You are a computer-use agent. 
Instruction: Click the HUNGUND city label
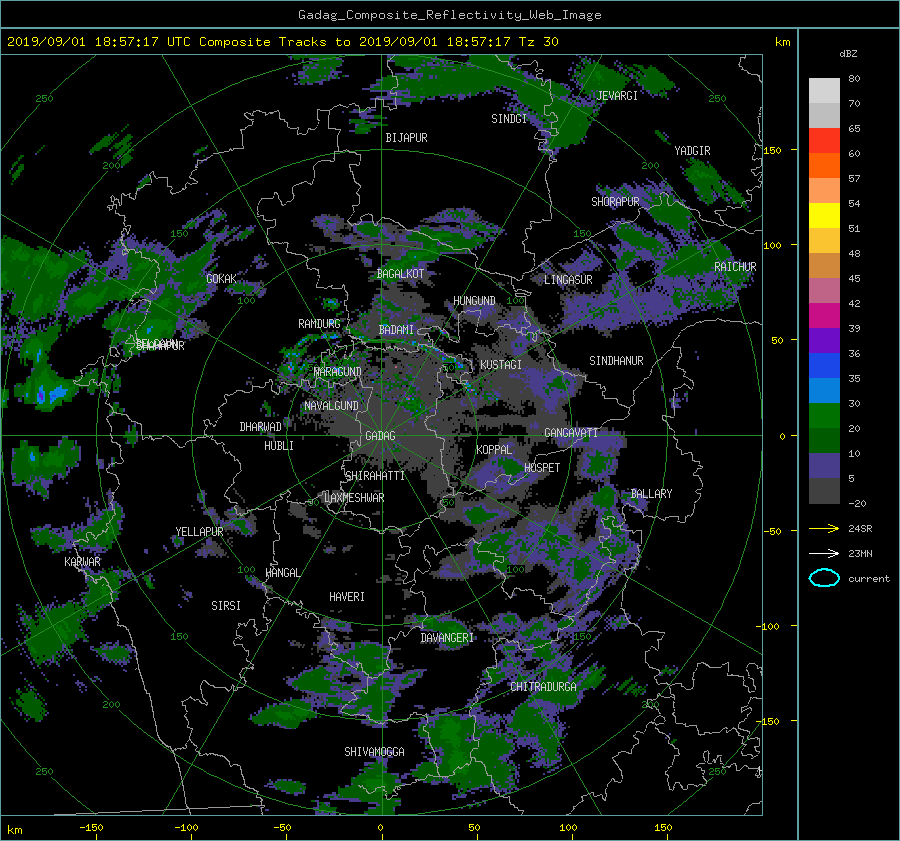click(x=474, y=301)
